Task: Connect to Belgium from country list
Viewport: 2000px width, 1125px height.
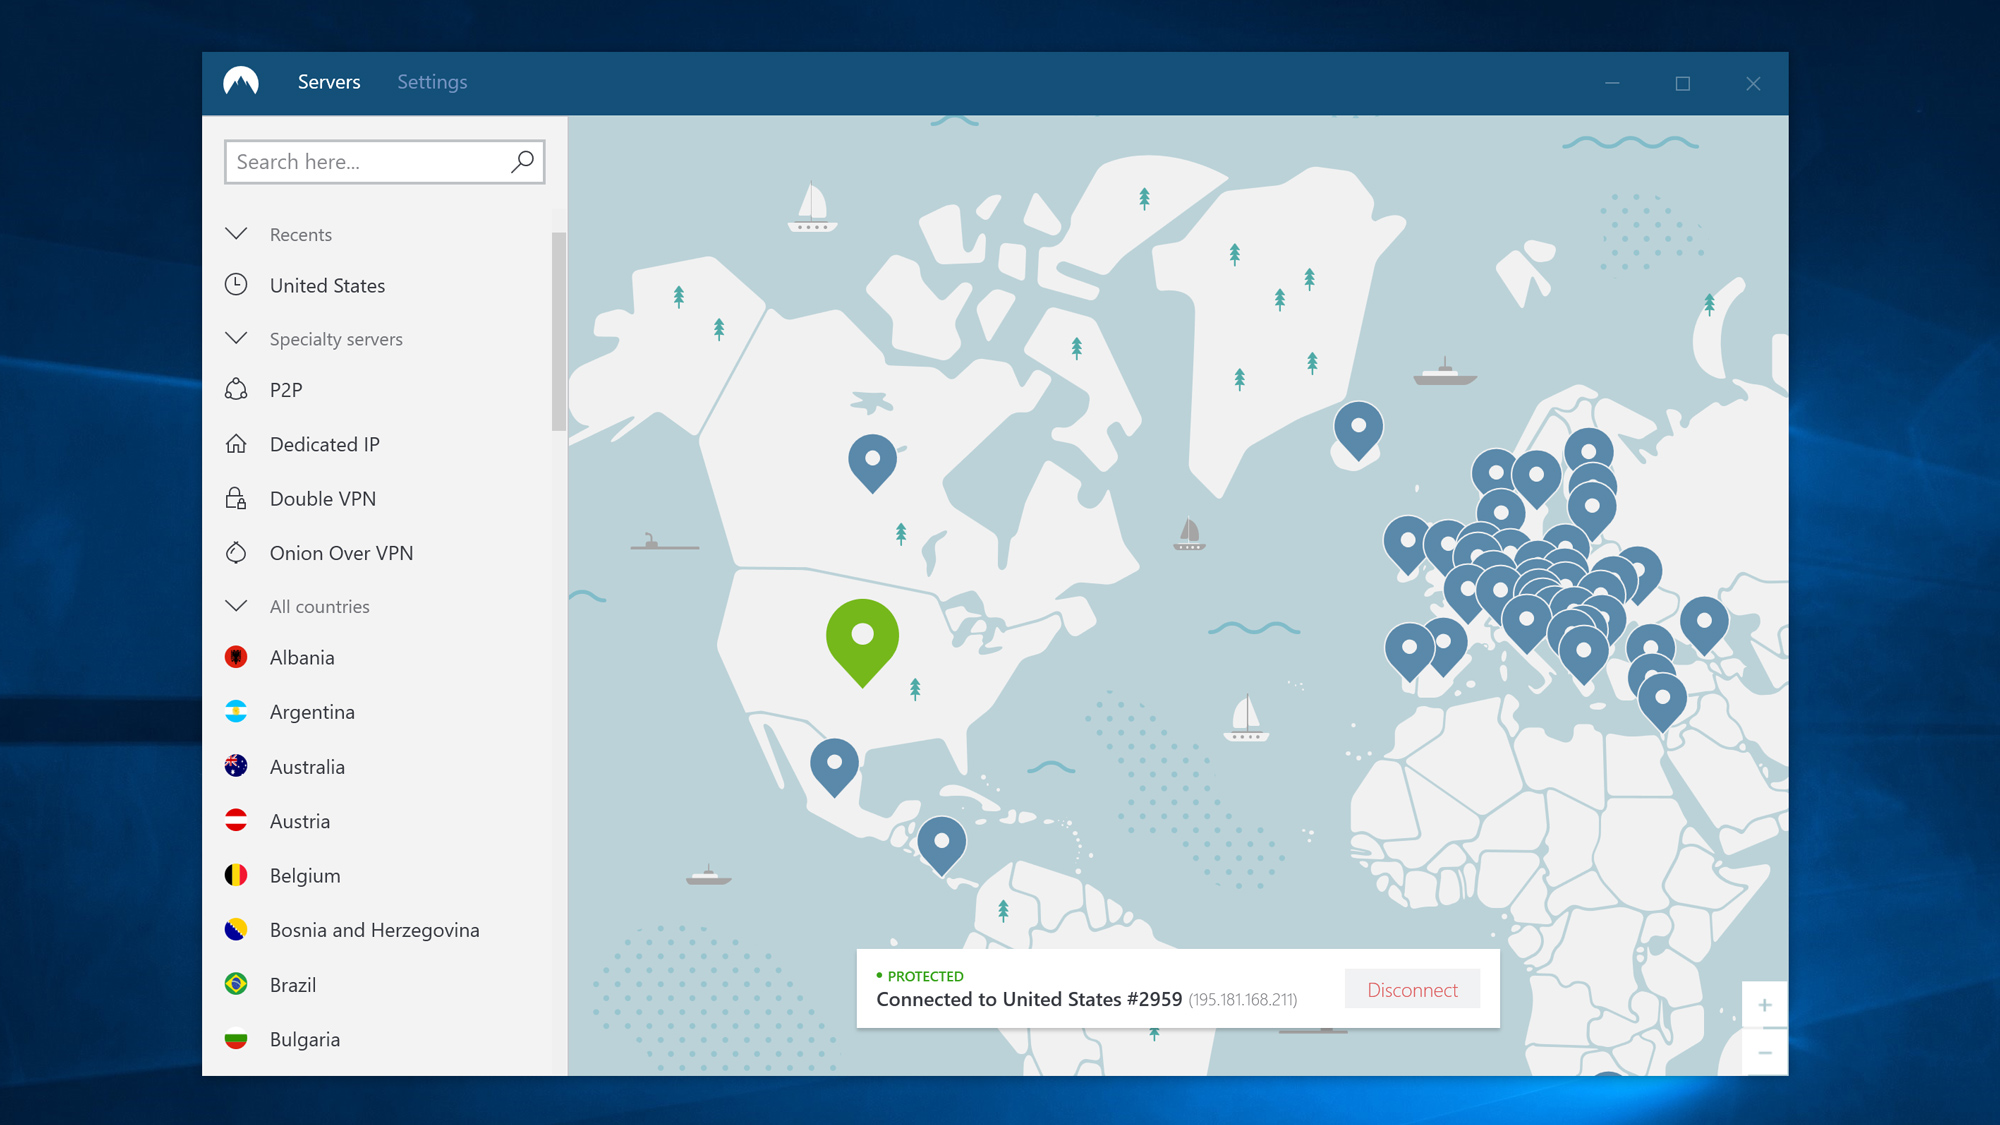Action: [x=305, y=876]
